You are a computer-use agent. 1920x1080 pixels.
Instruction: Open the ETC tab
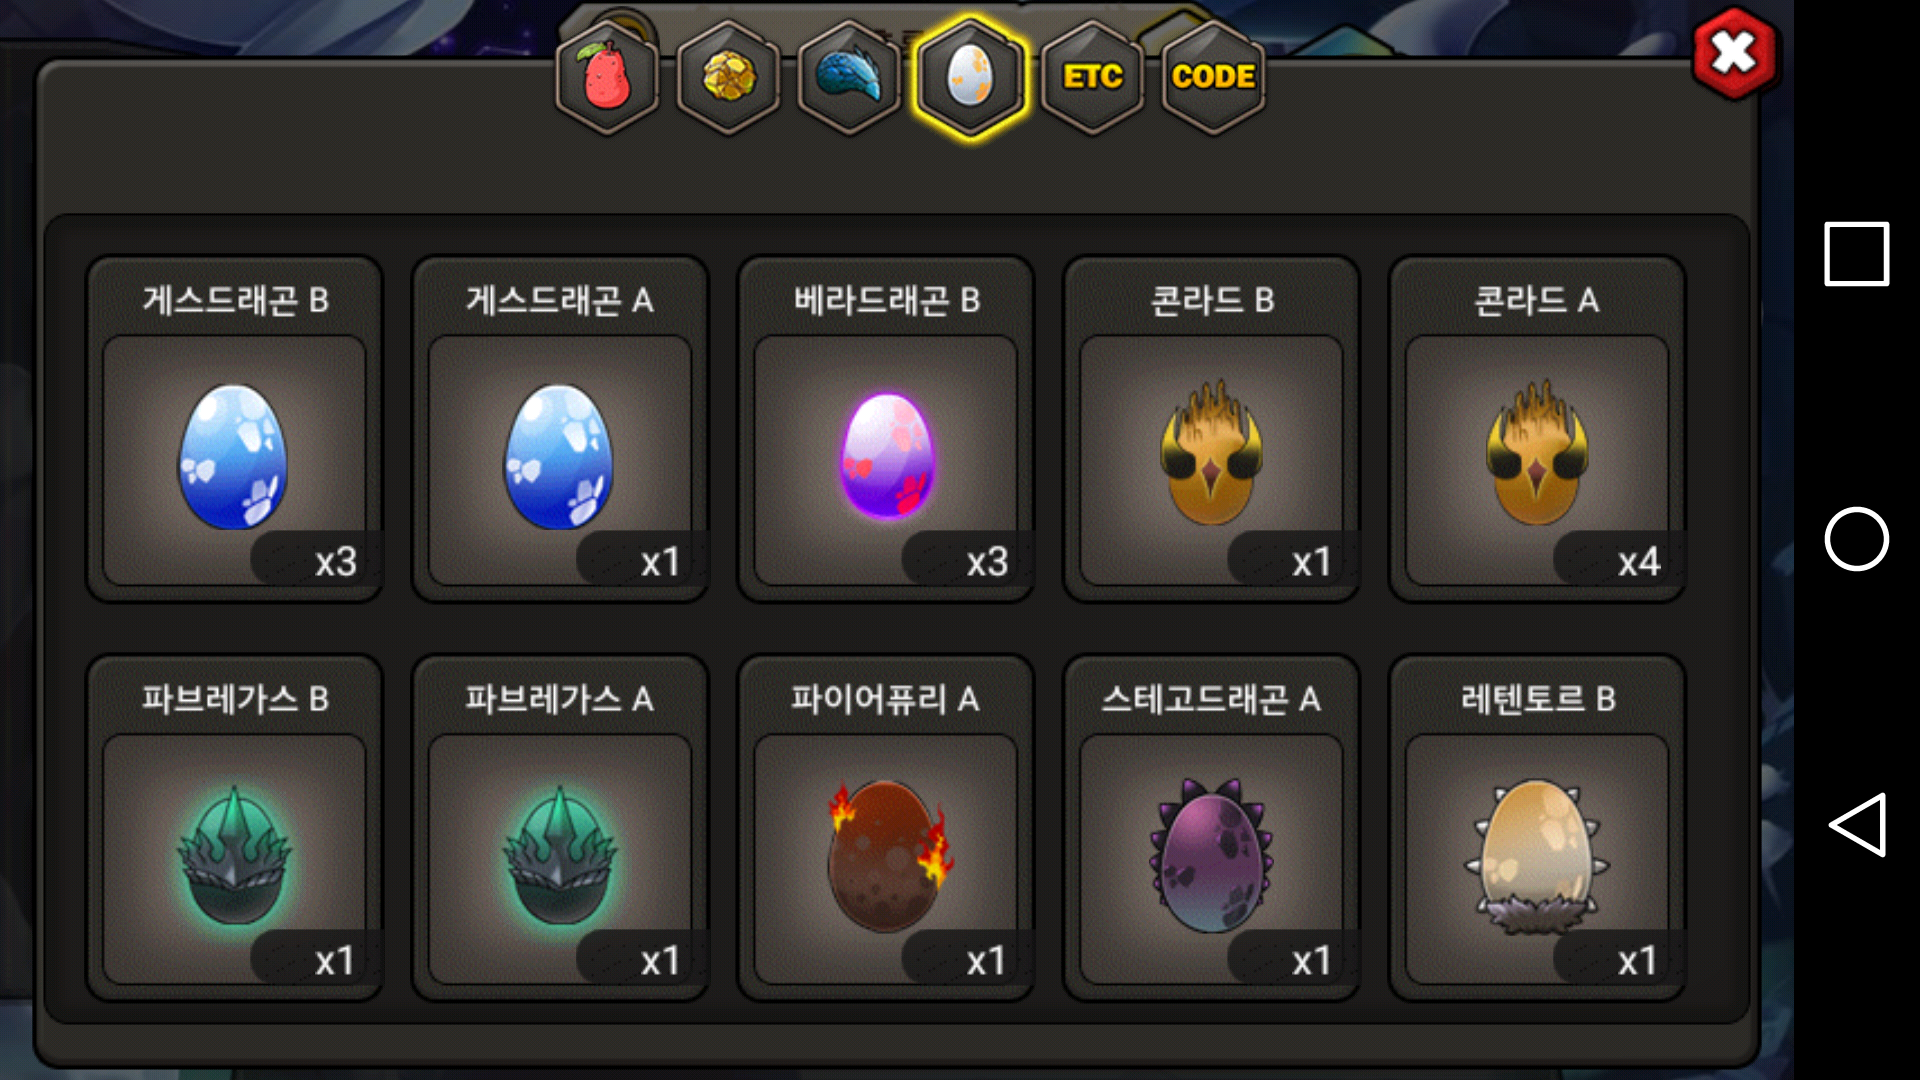[1092, 78]
